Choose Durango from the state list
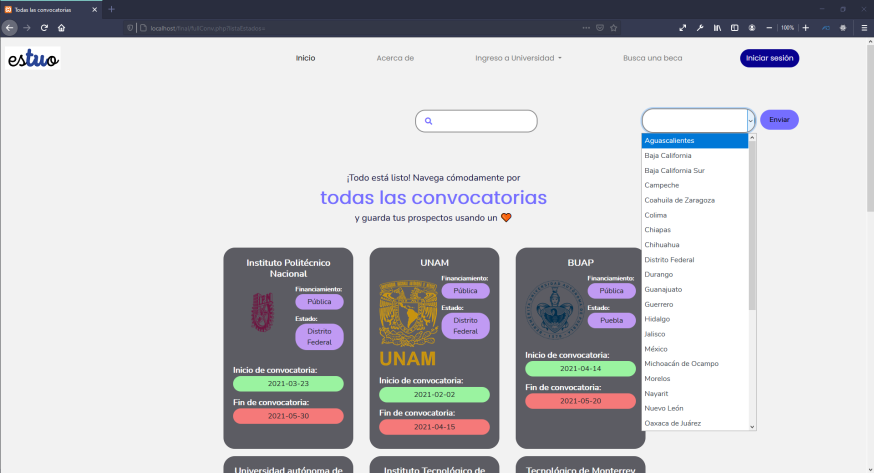Viewport: 874px width, 473px height. (x=695, y=275)
